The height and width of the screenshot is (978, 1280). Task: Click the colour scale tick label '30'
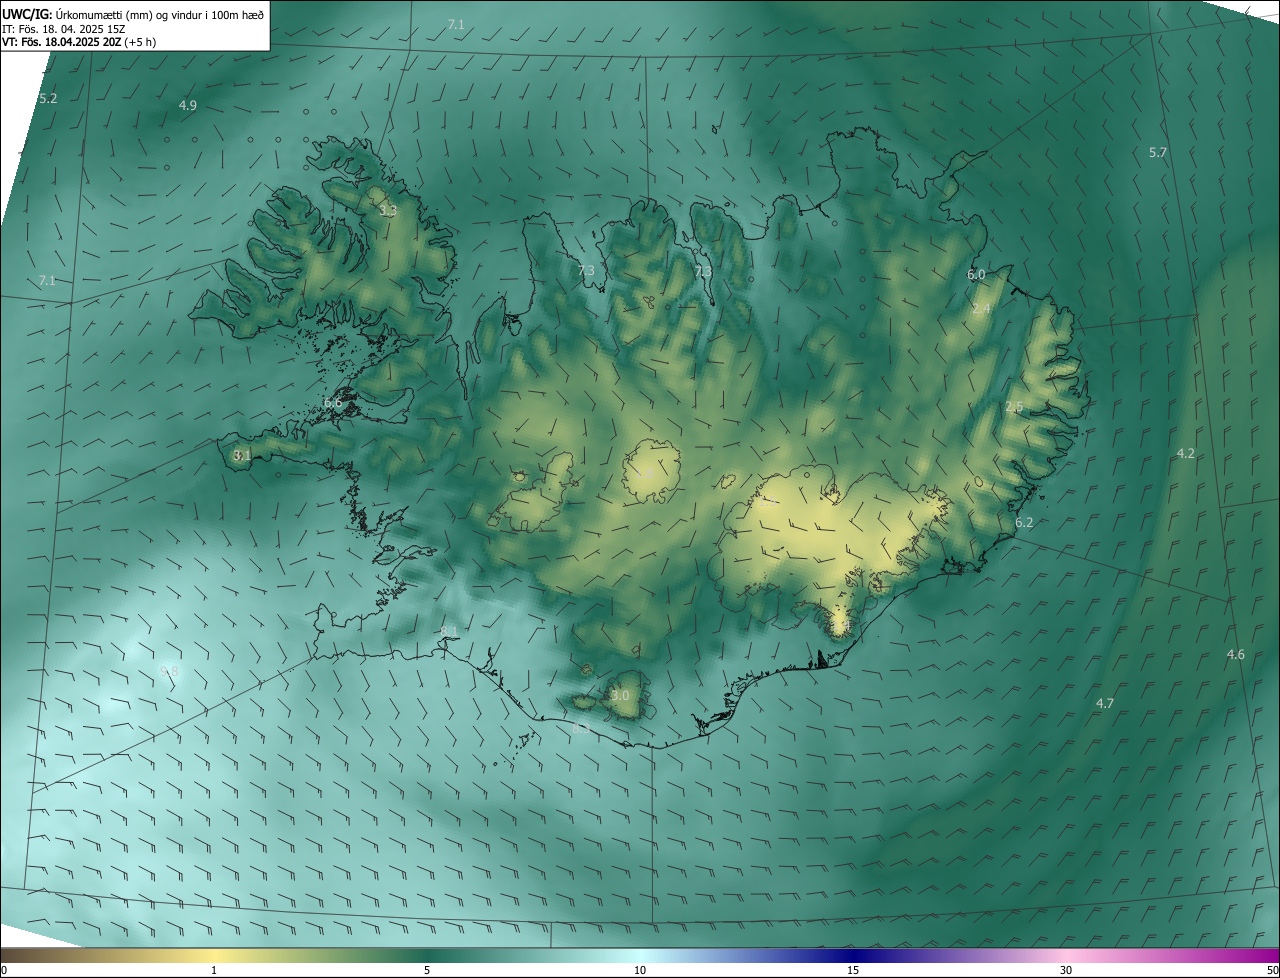pos(1066,971)
